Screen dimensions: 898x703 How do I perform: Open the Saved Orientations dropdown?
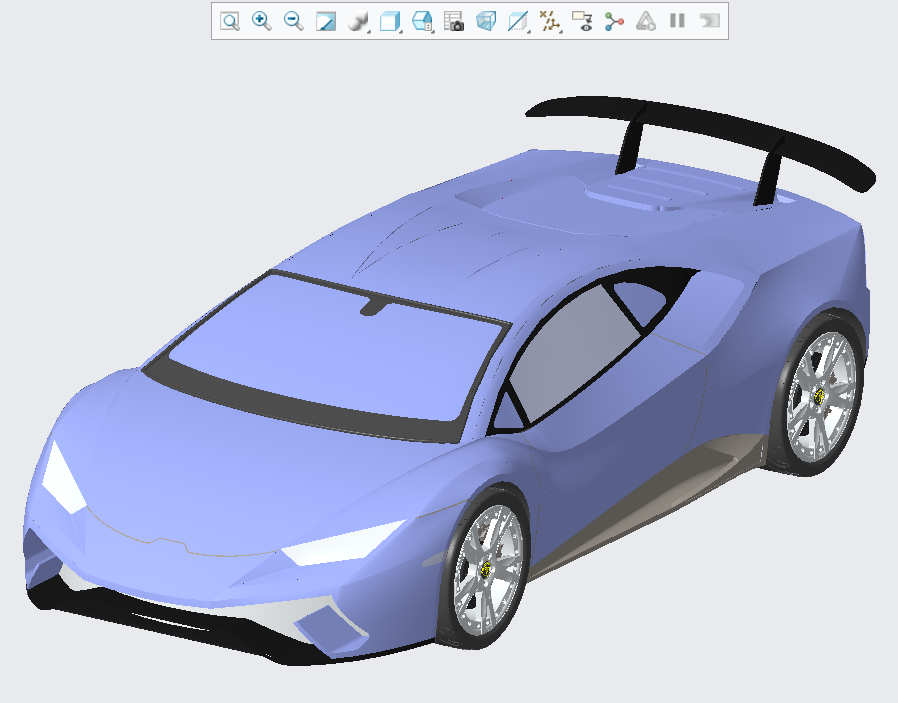click(423, 22)
